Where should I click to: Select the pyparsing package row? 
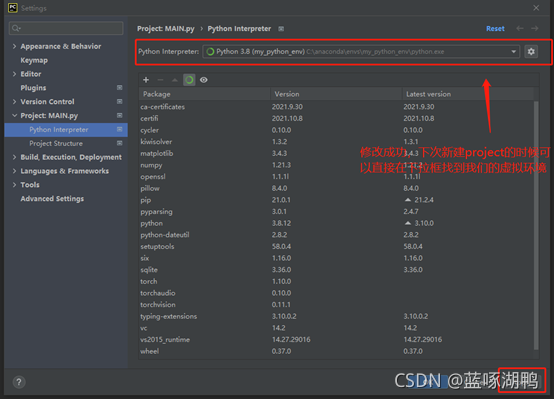point(336,212)
